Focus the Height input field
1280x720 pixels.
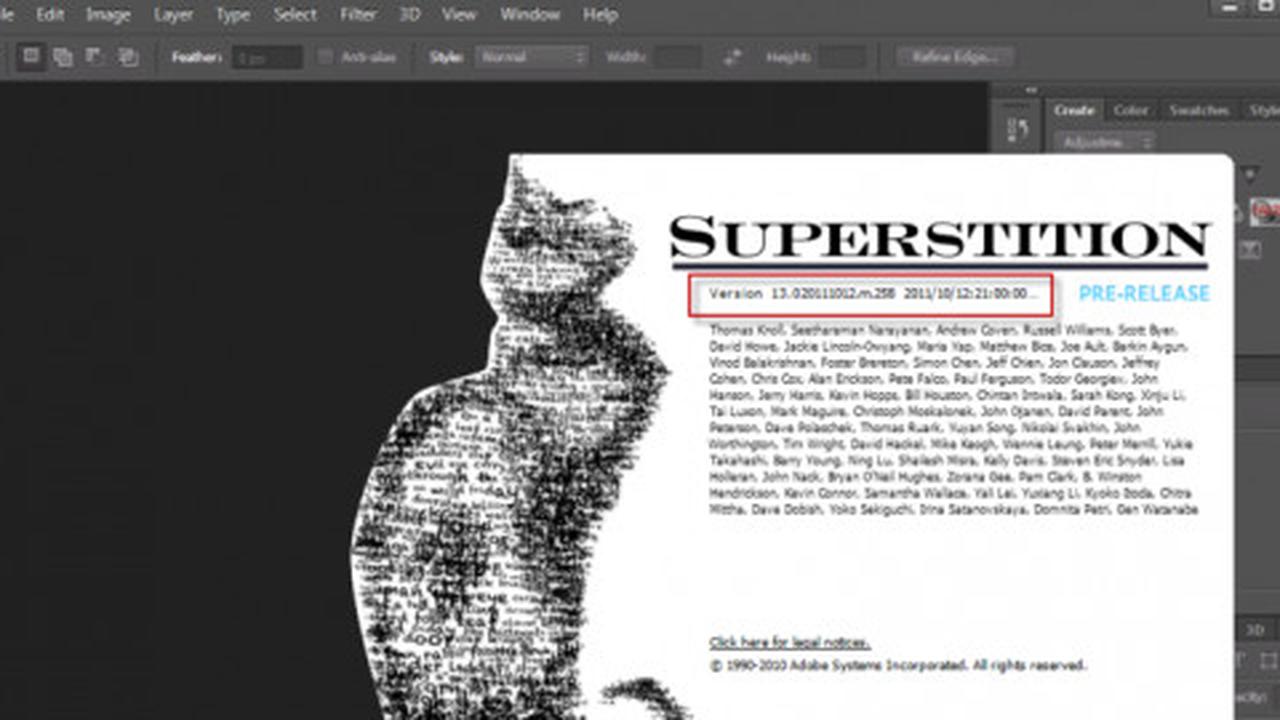841,57
